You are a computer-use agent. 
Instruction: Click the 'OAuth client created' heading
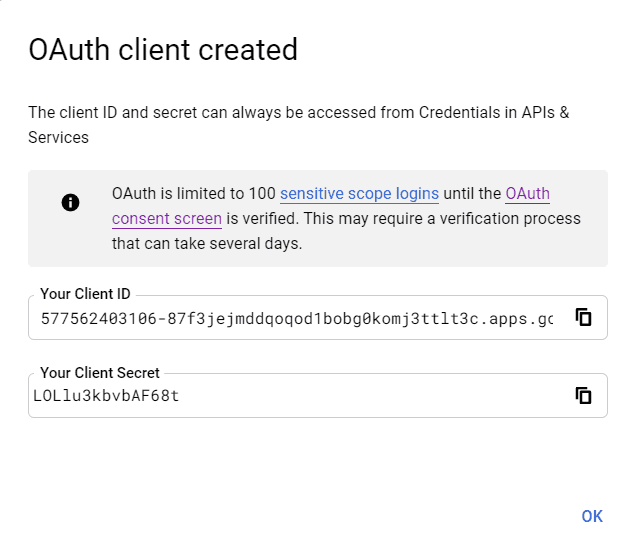[x=163, y=50]
